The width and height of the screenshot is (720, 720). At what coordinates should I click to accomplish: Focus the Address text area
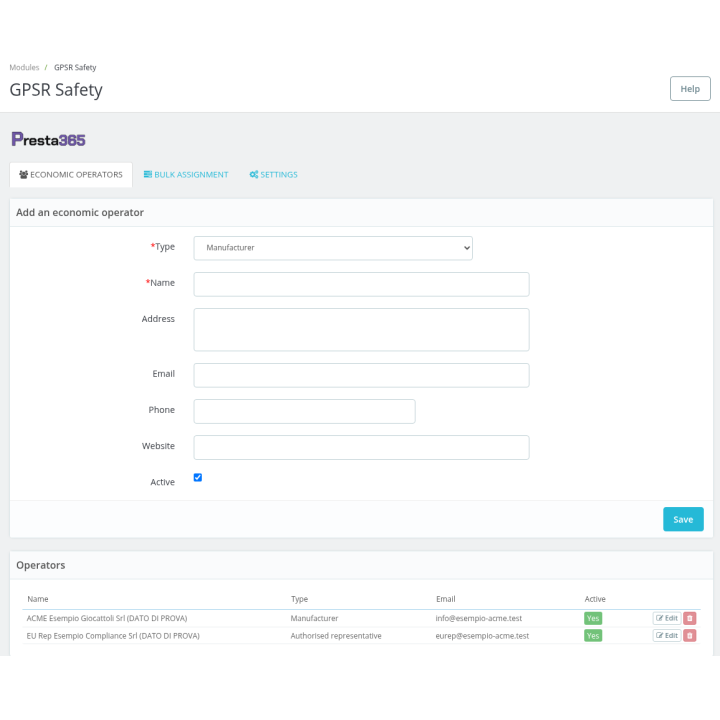pos(361,330)
